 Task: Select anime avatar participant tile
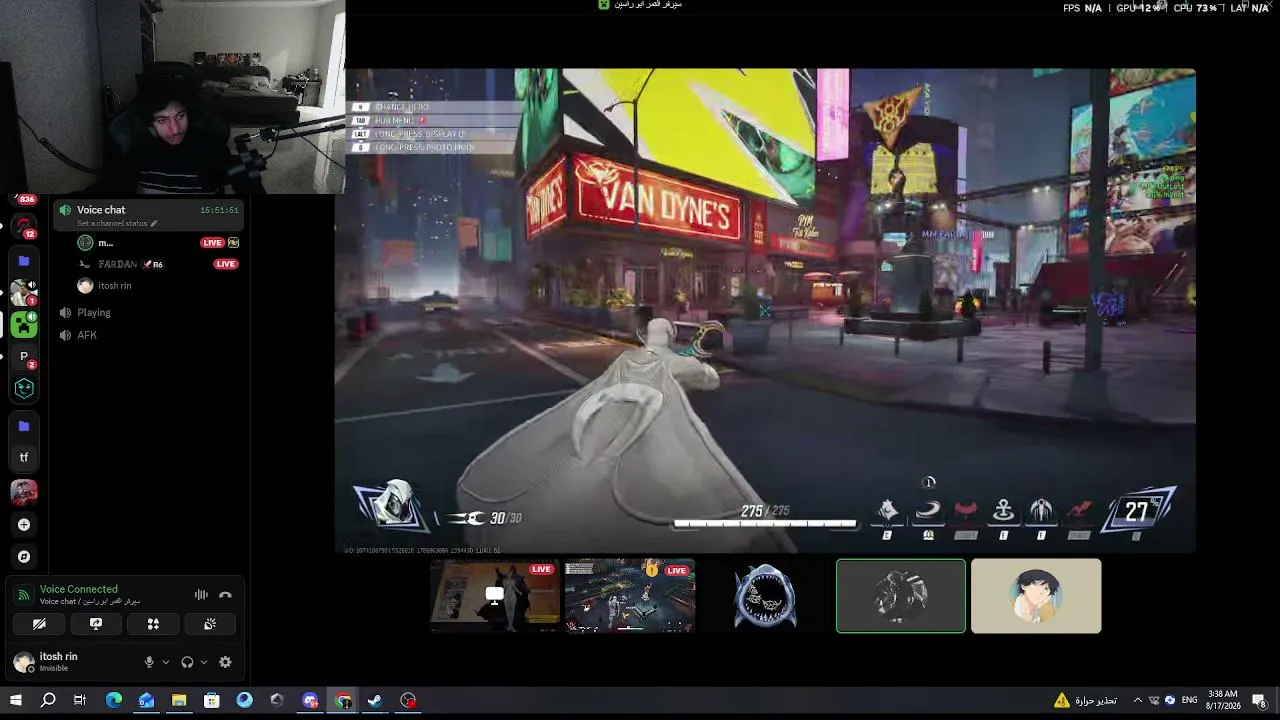point(1036,596)
